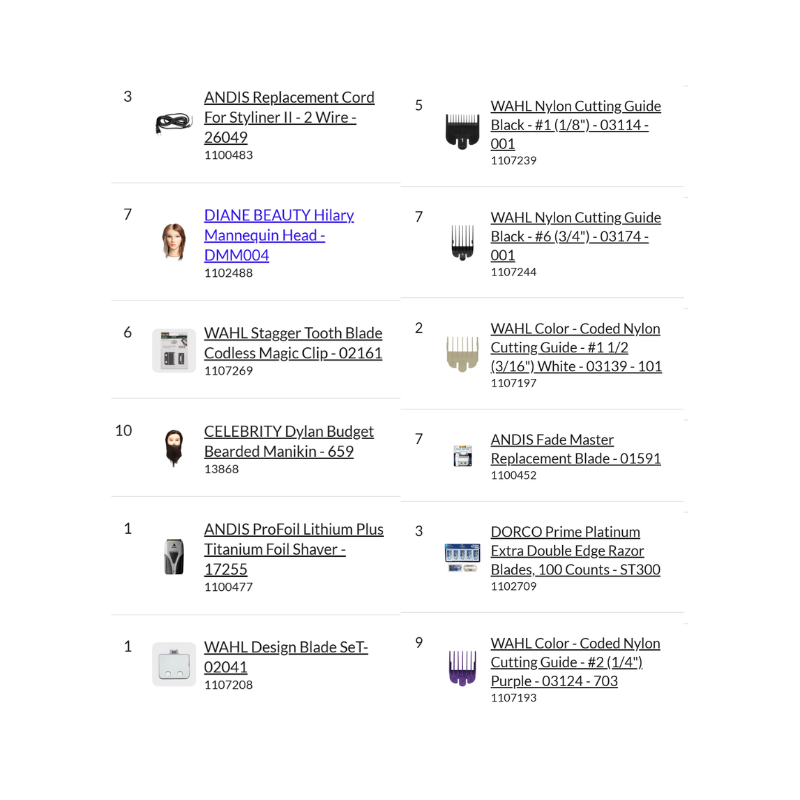Open CELEBRITY Dylan Budget Bearded Manikin link

288,441
